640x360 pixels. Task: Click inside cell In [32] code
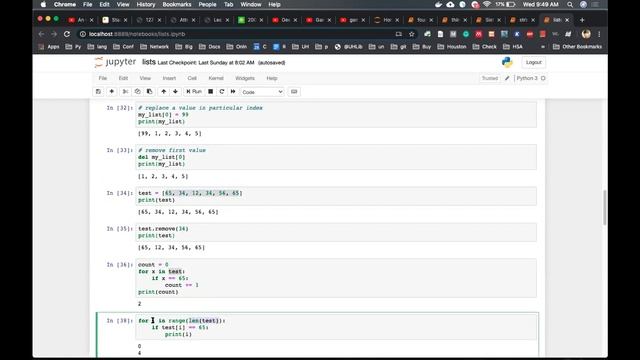click(x=336, y=115)
